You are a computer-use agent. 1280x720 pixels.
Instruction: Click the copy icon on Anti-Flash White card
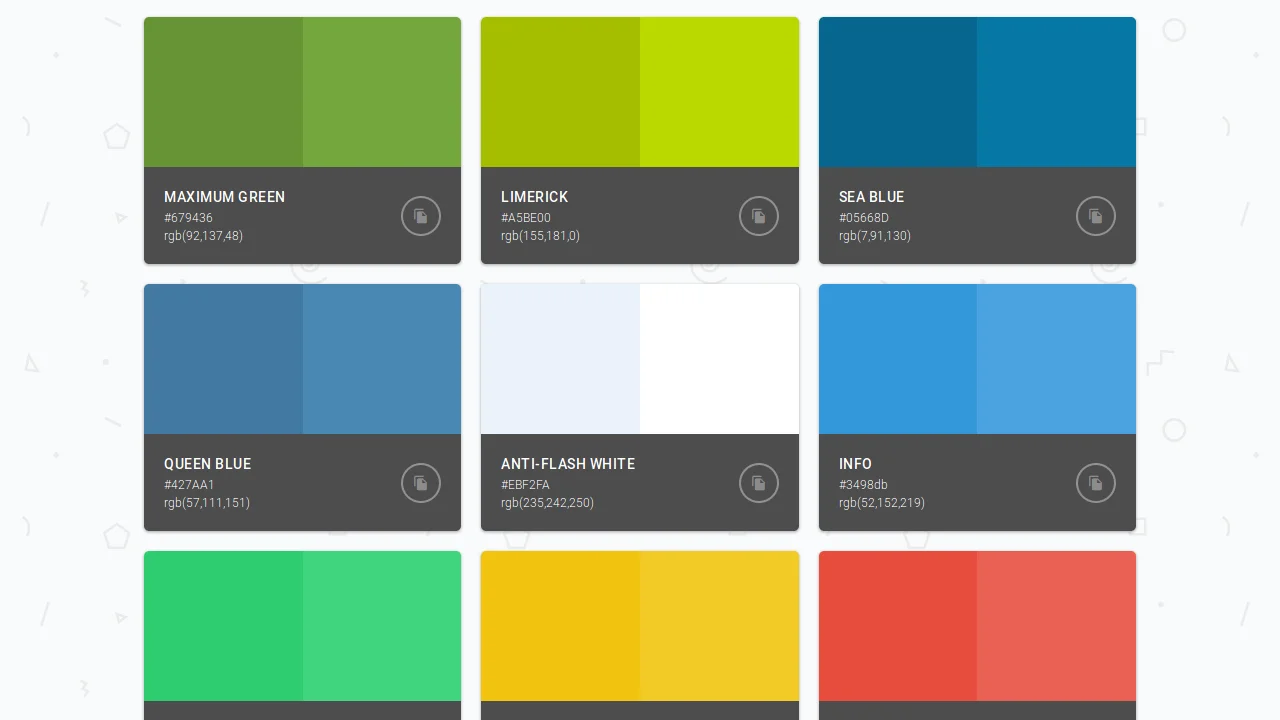pos(758,483)
